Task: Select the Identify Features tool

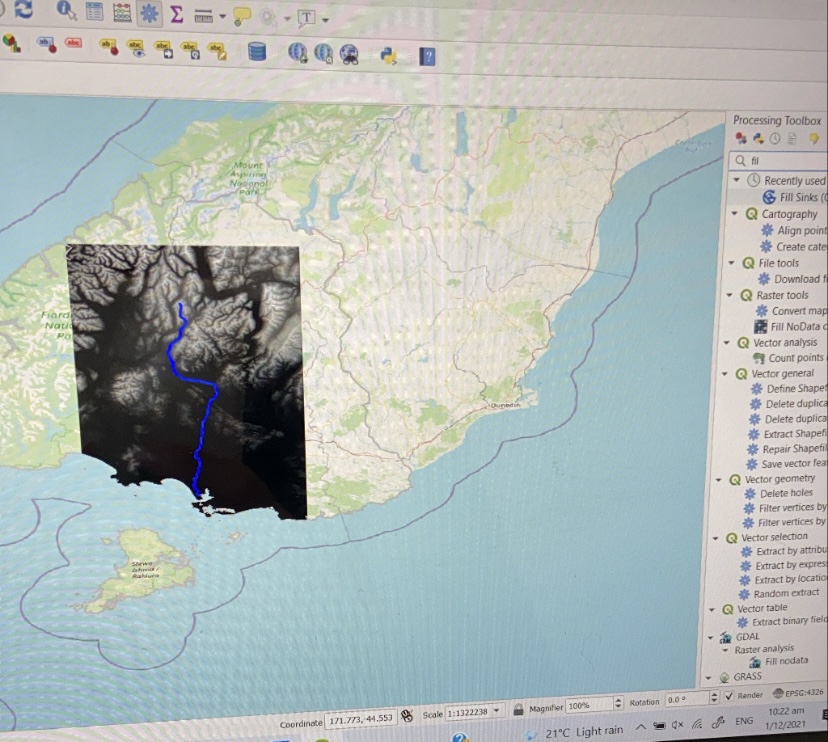Action: pos(66,10)
